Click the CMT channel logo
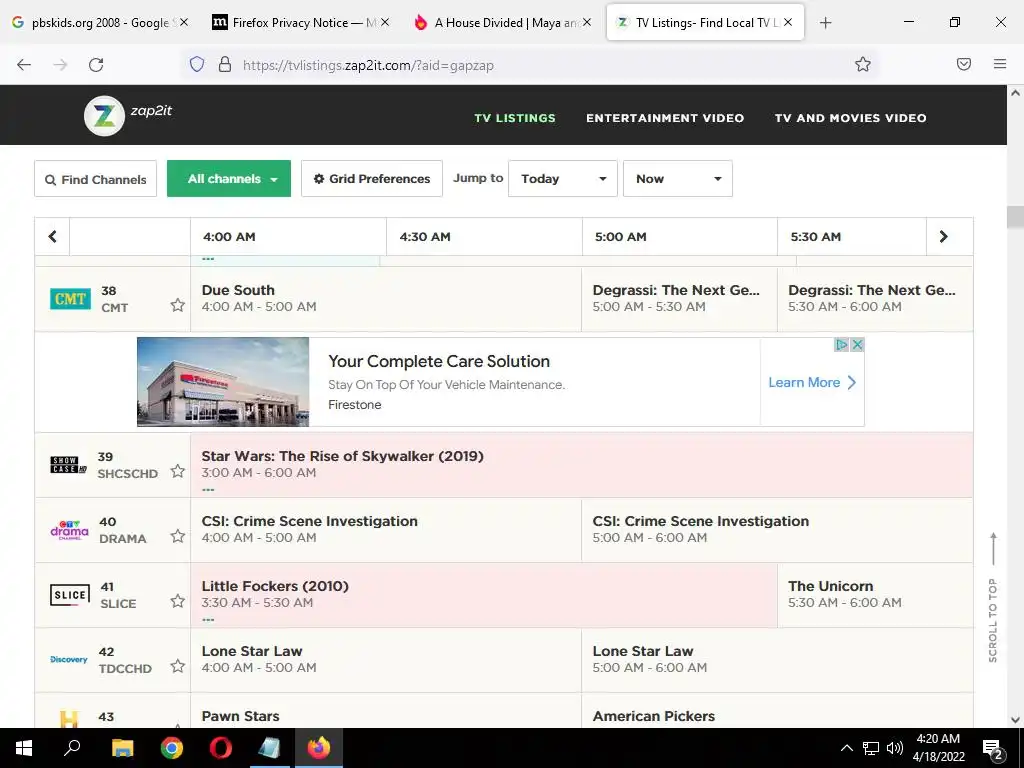Viewport: 1024px width, 768px height. click(x=70, y=299)
